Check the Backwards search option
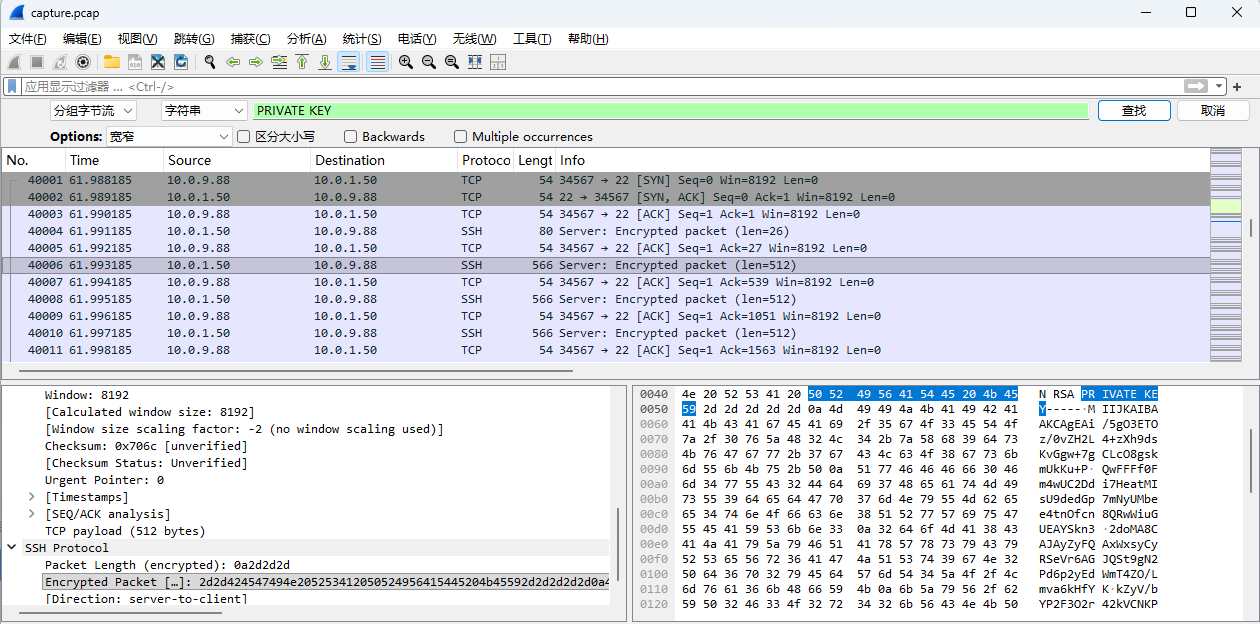Screen dimensions: 1260x624 pyautogui.click(x=351, y=137)
